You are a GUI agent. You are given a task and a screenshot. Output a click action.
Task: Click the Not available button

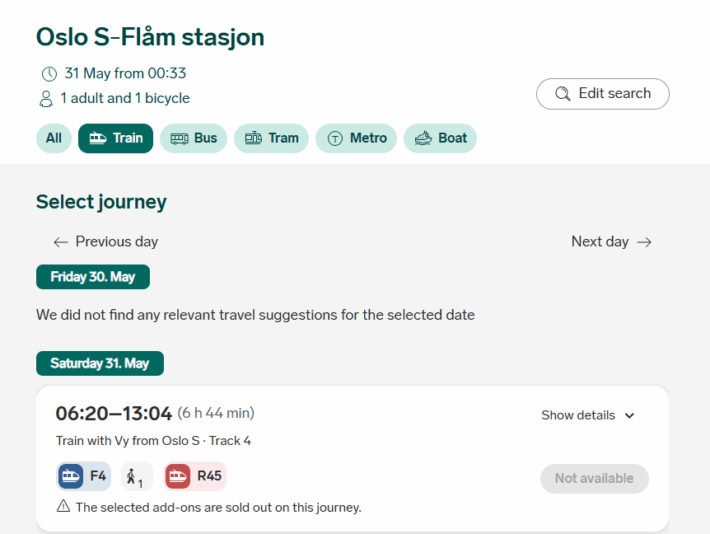594,478
